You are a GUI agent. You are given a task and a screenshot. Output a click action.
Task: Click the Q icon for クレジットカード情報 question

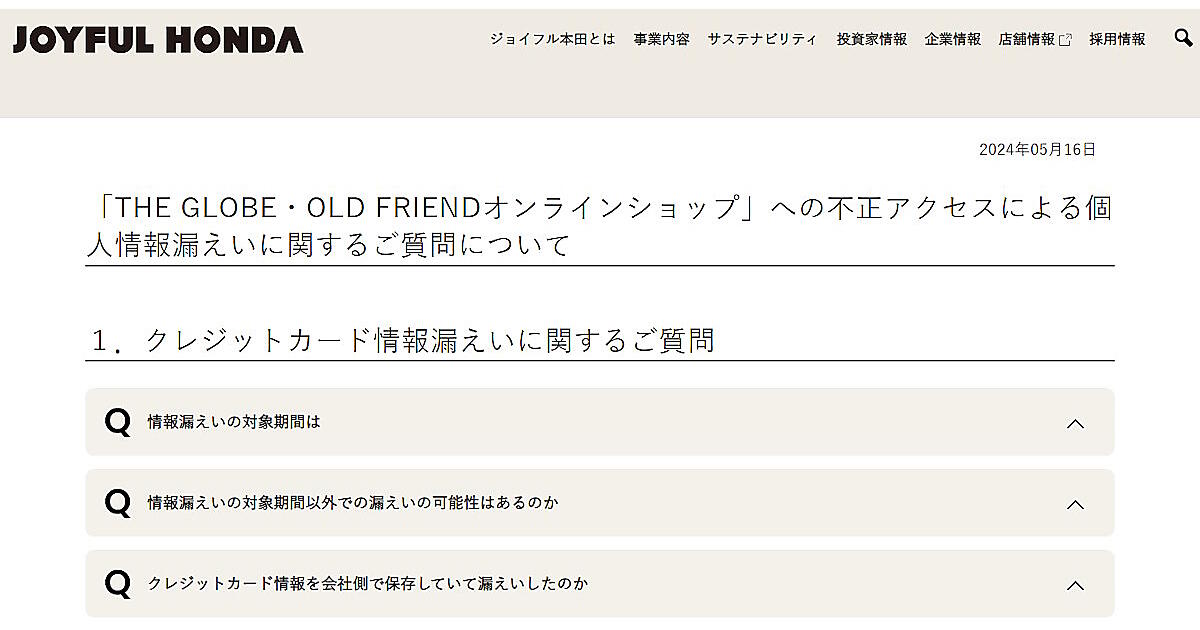(118, 584)
